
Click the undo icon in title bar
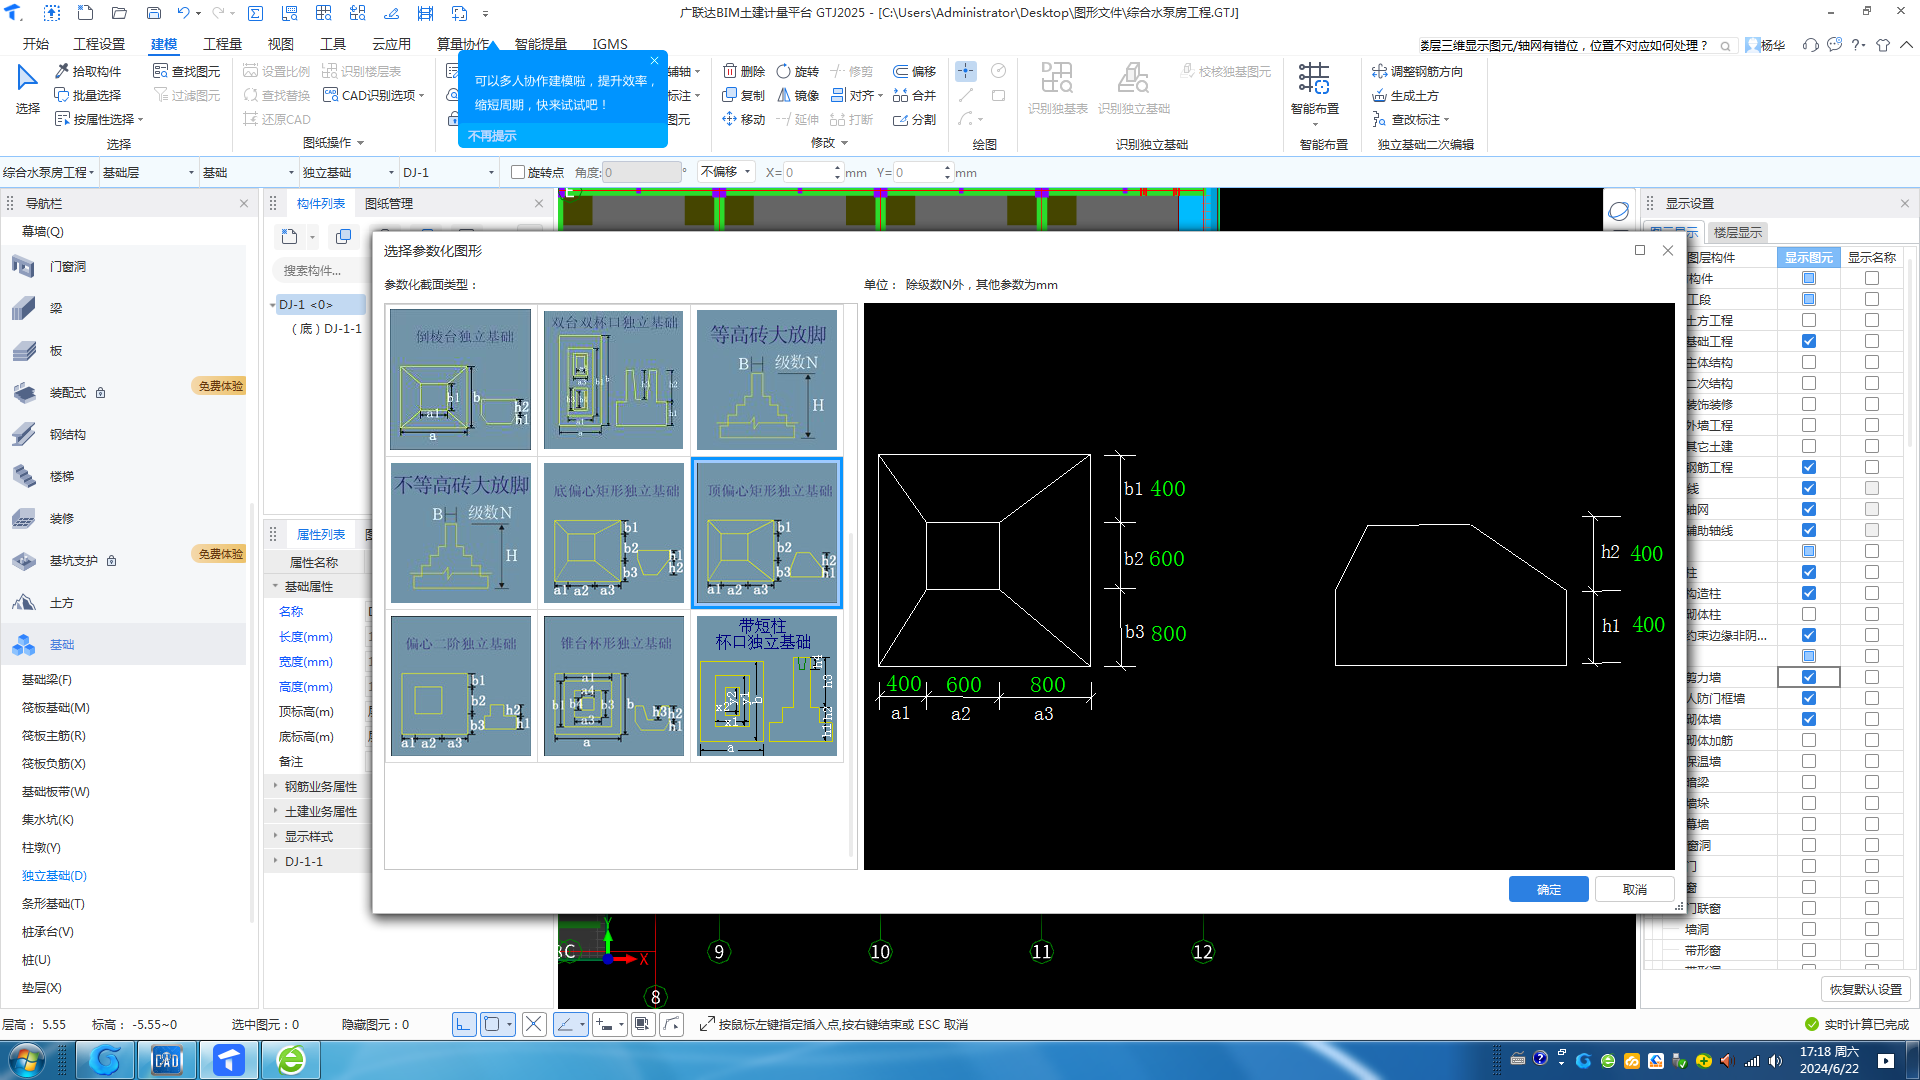coord(184,13)
